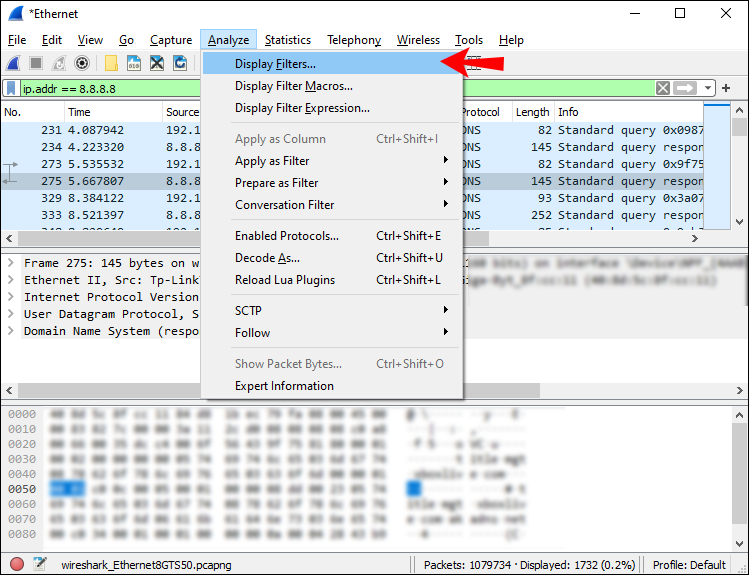749x575 pixels.
Task: Open capture options with the gear icon
Action: (82, 63)
